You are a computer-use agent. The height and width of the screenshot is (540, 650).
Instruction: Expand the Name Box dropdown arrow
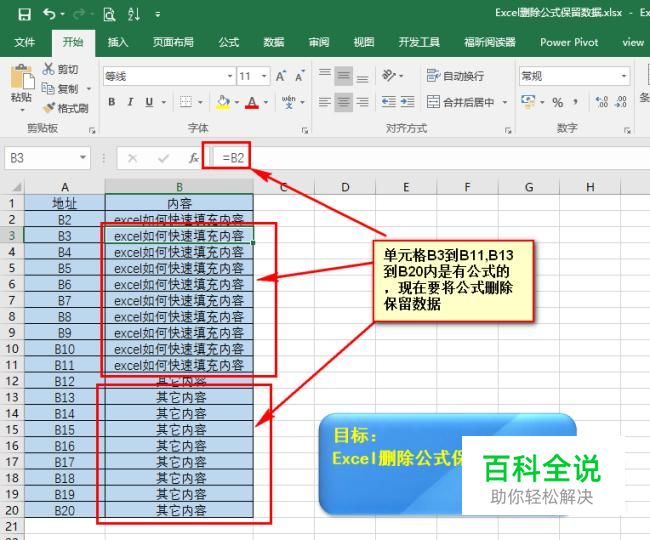click(83, 157)
